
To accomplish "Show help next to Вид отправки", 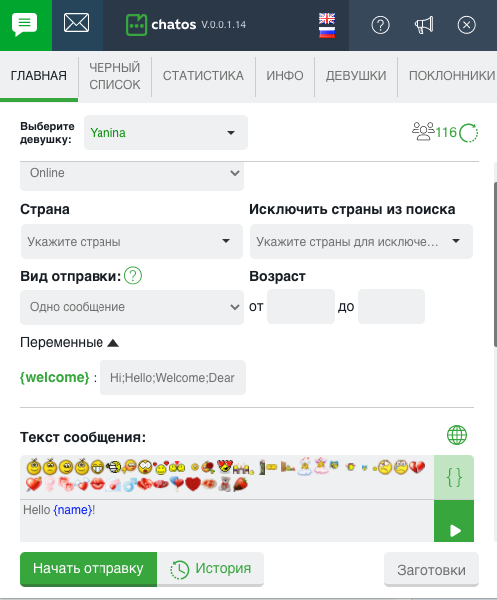I will [x=133, y=276].
